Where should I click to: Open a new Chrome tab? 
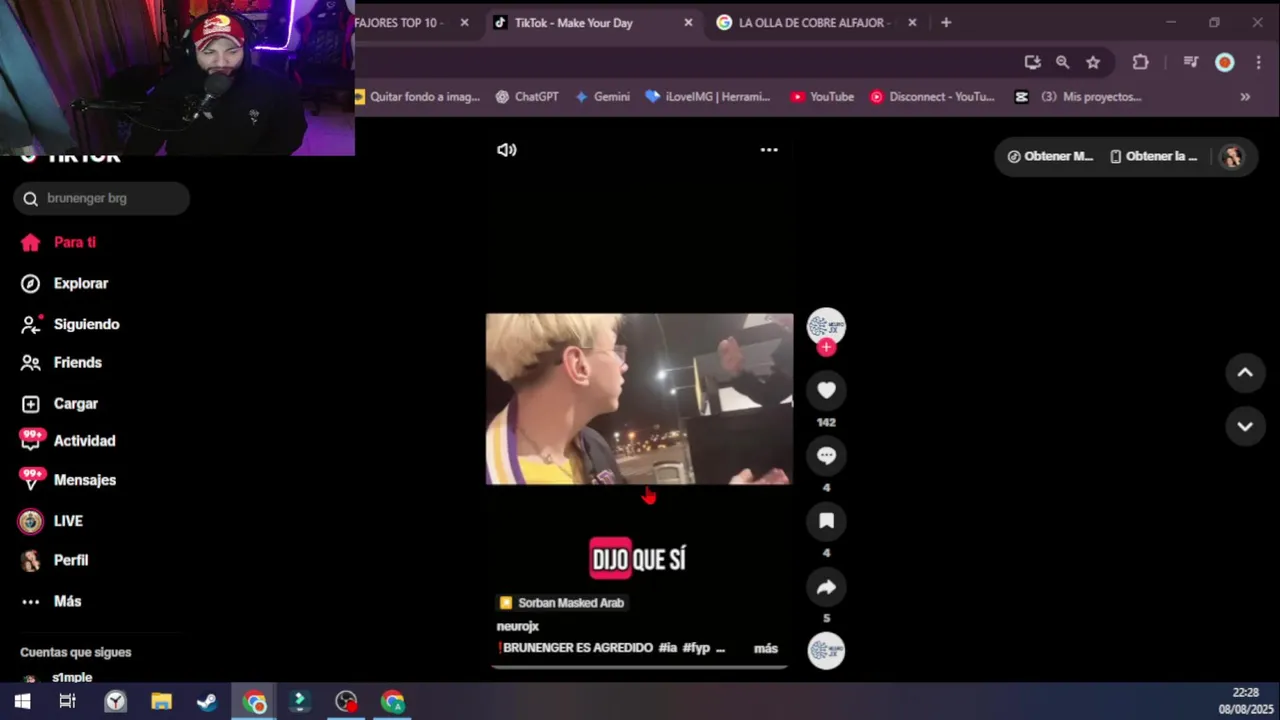pyautogui.click(x=946, y=22)
